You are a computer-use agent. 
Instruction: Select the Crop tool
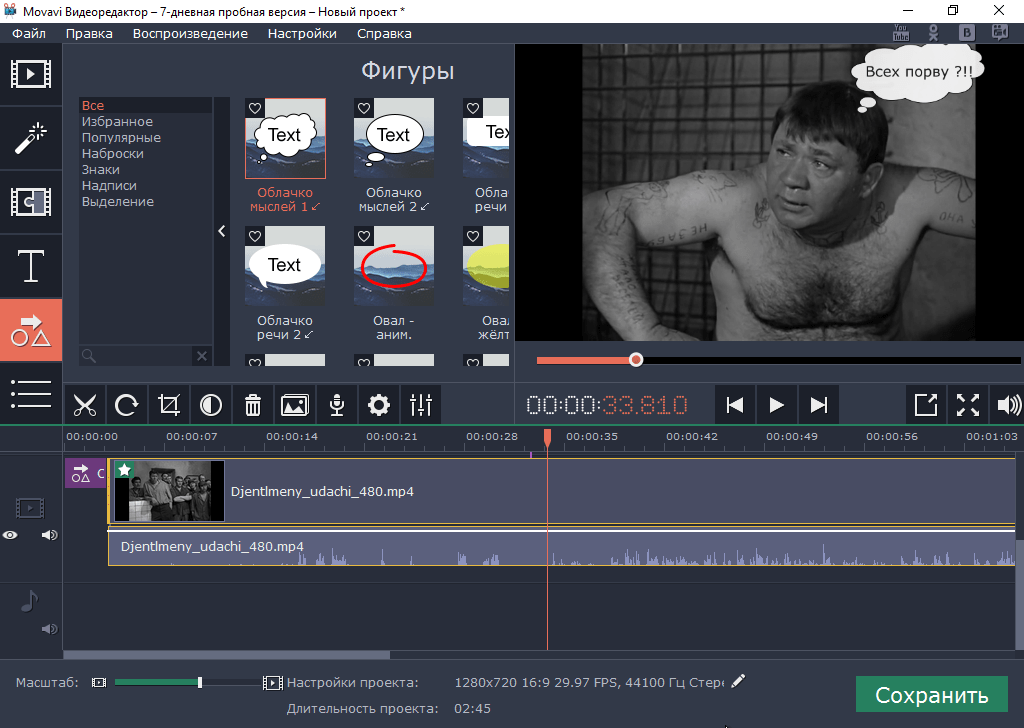[168, 405]
